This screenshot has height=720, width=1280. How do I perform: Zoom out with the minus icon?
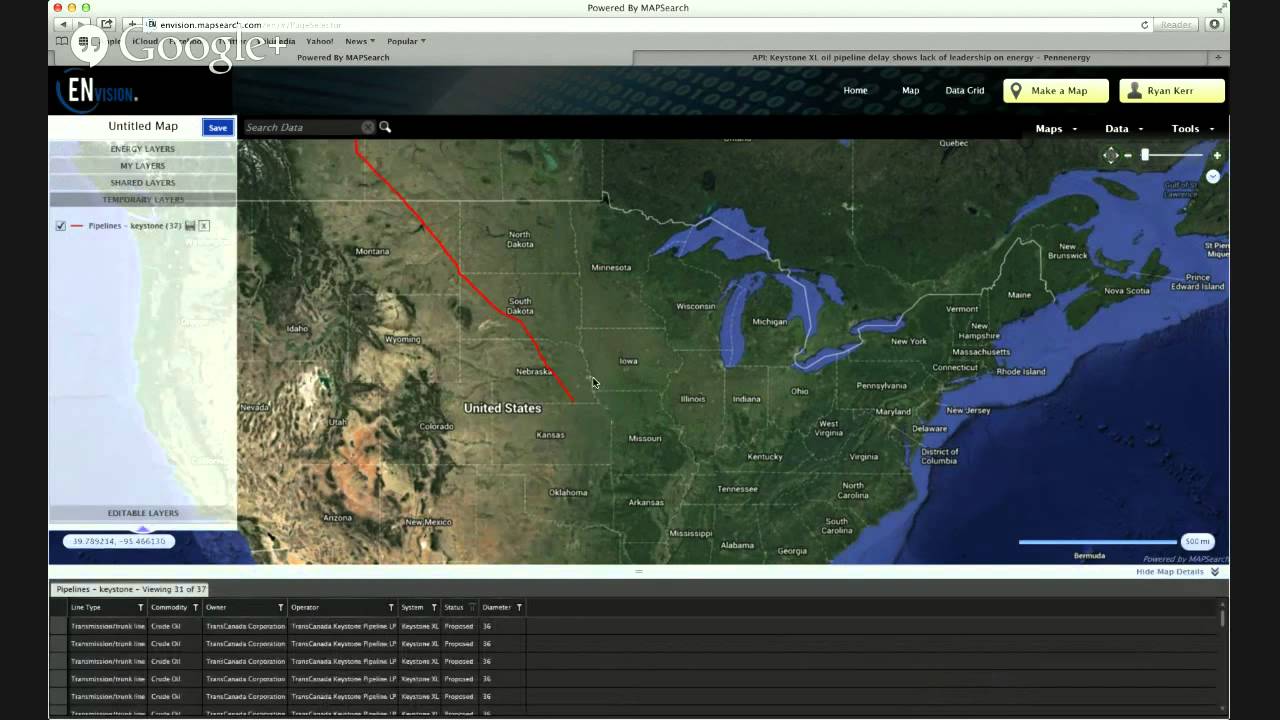(1128, 155)
